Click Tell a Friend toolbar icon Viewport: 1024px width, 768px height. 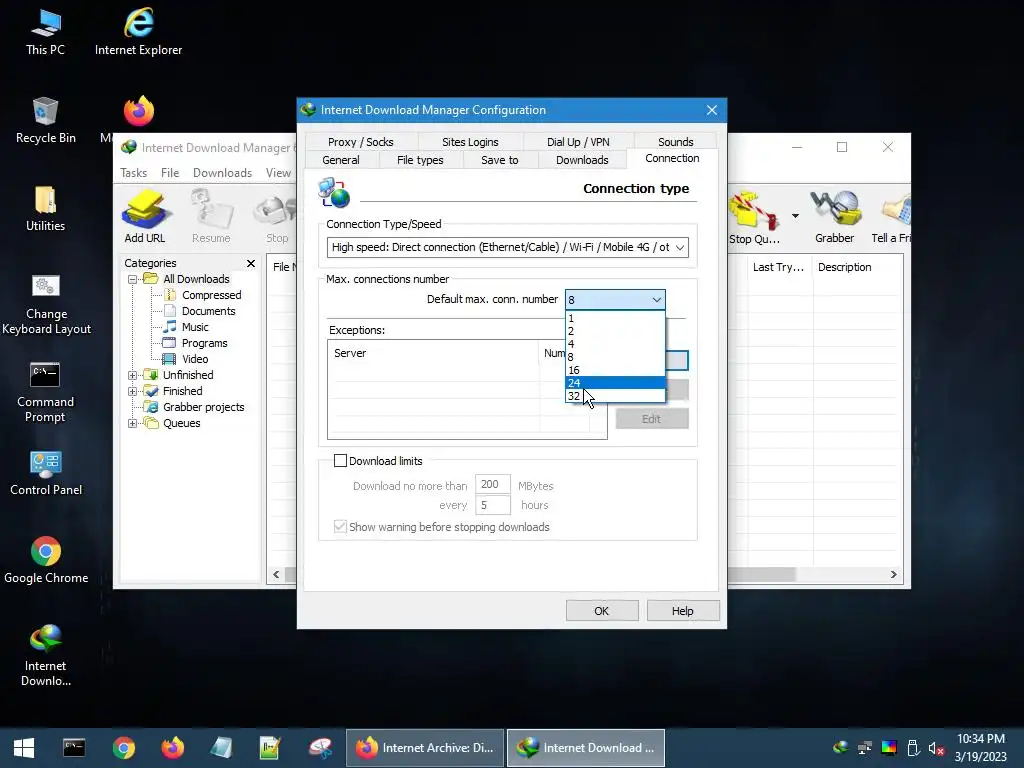[x=892, y=217]
